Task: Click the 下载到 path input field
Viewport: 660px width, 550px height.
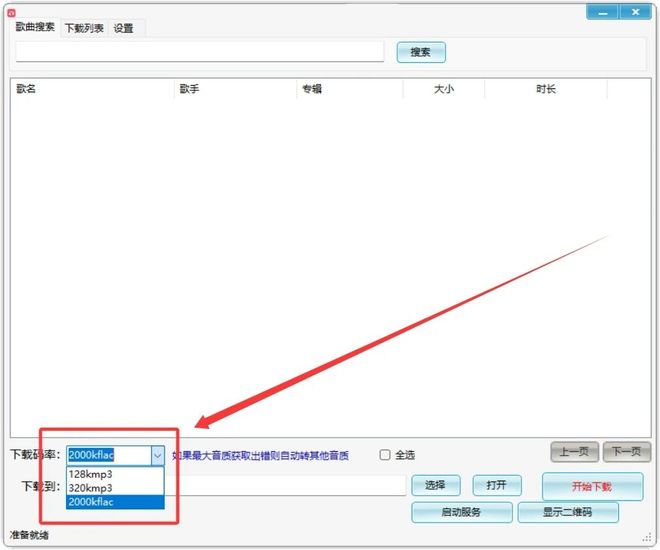Action: (285, 486)
